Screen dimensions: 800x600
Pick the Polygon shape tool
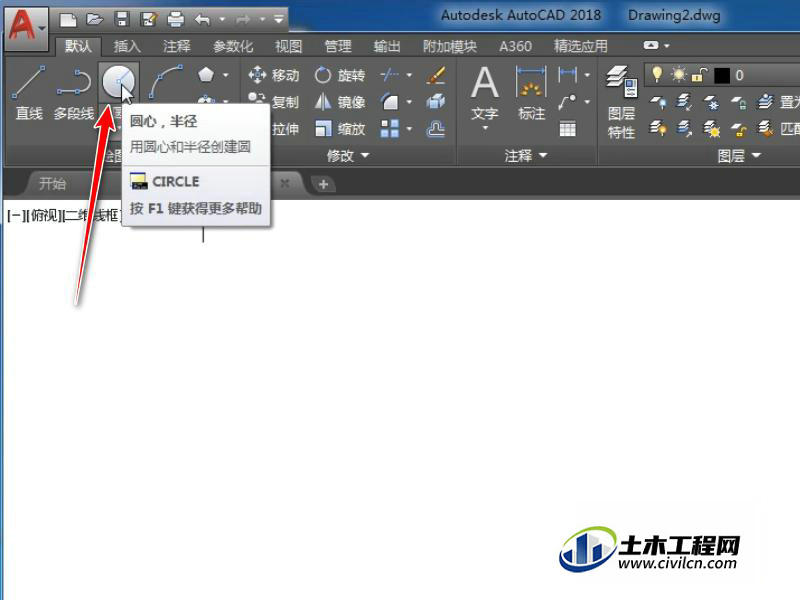[x=206, y=75]
